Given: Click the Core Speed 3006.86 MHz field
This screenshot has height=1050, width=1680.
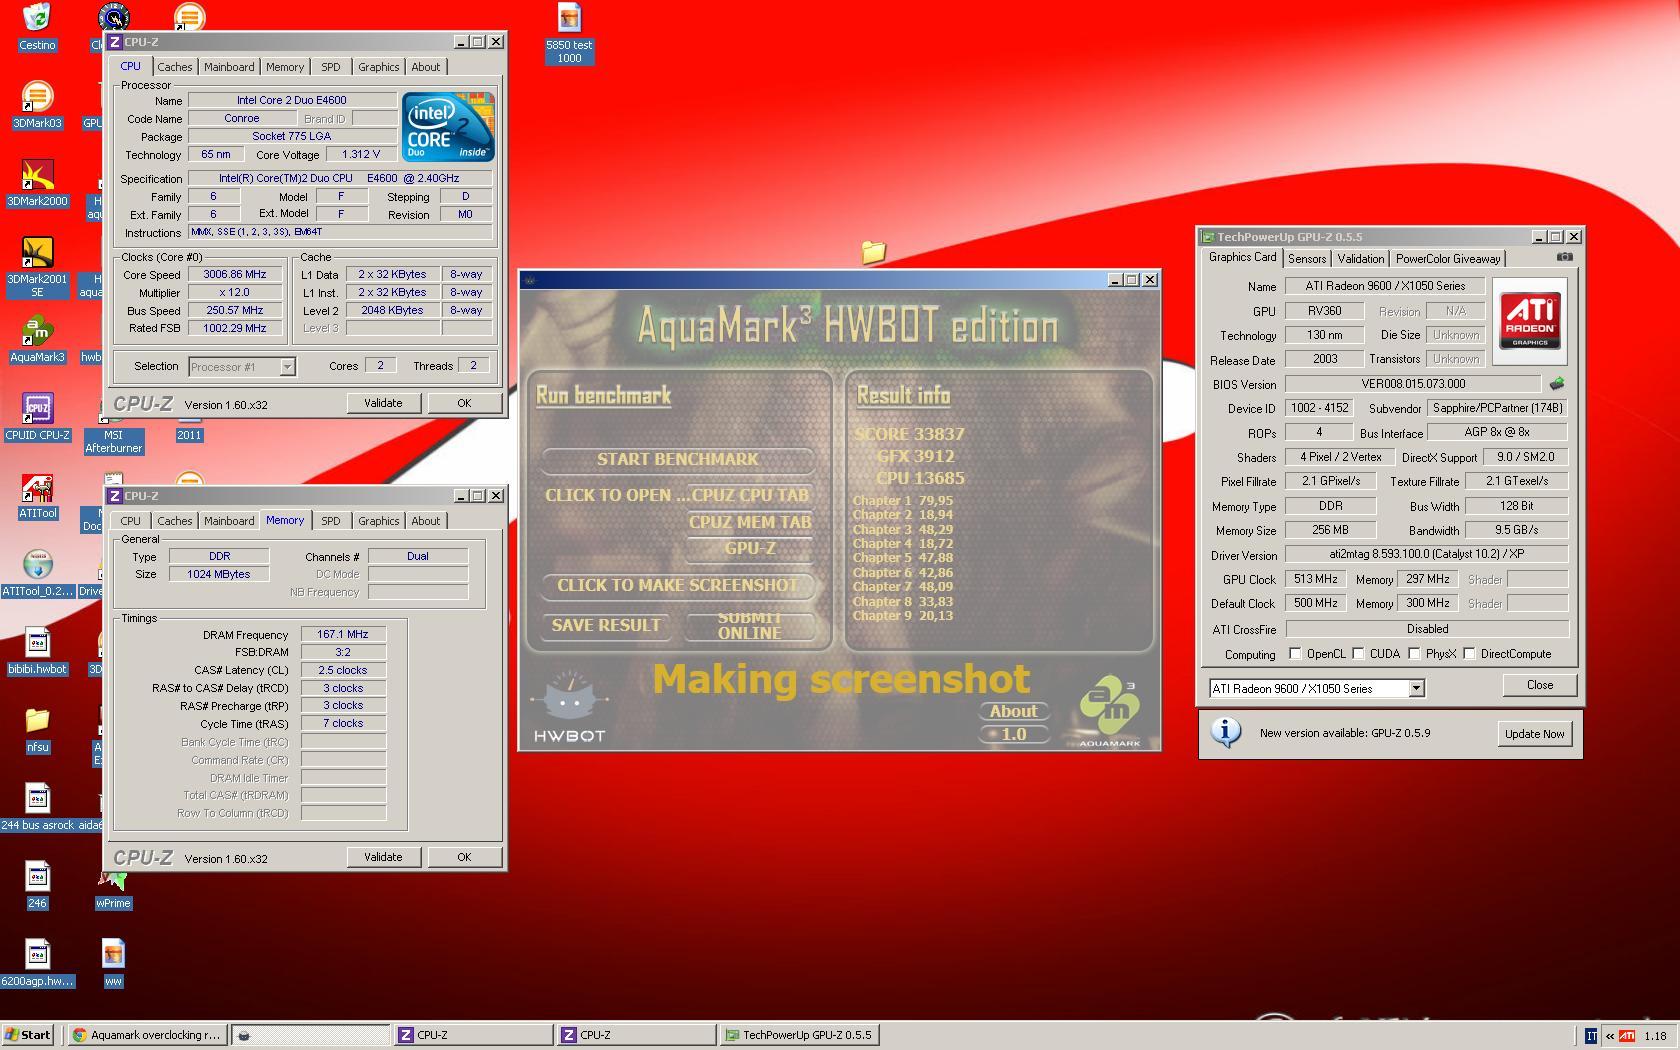Looking at the screenshot, I should [236, 274].
